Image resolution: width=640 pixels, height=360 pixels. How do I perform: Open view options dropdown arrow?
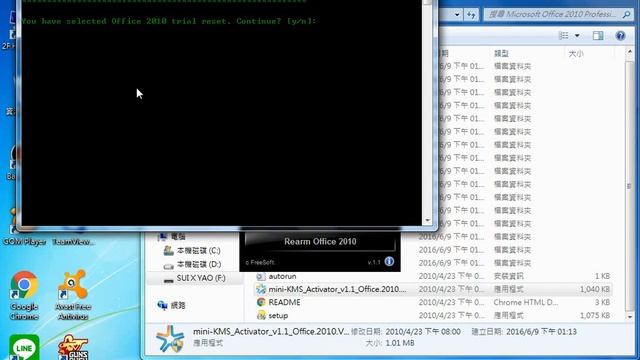(577, 36)
